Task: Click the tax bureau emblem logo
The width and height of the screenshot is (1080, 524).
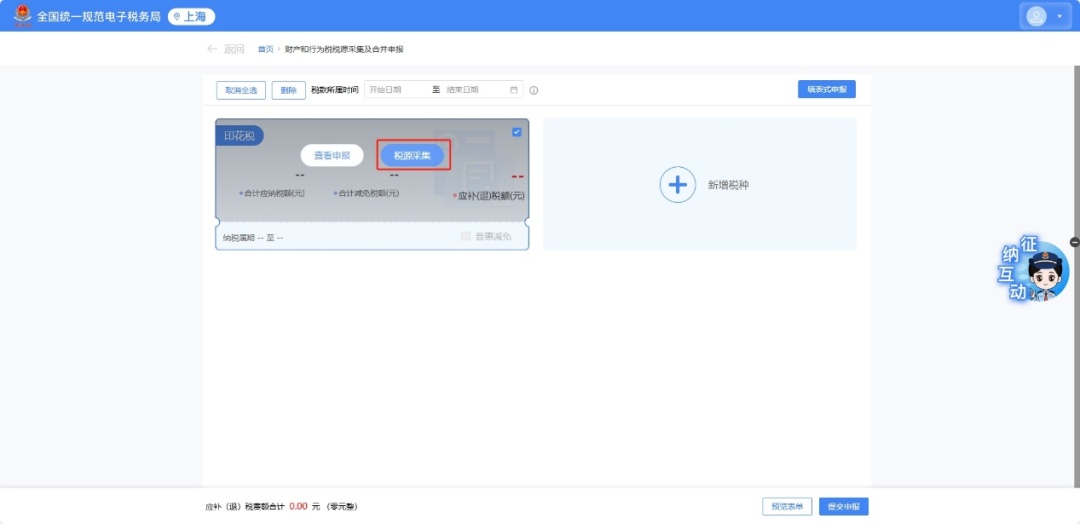Action: (22, 16)
